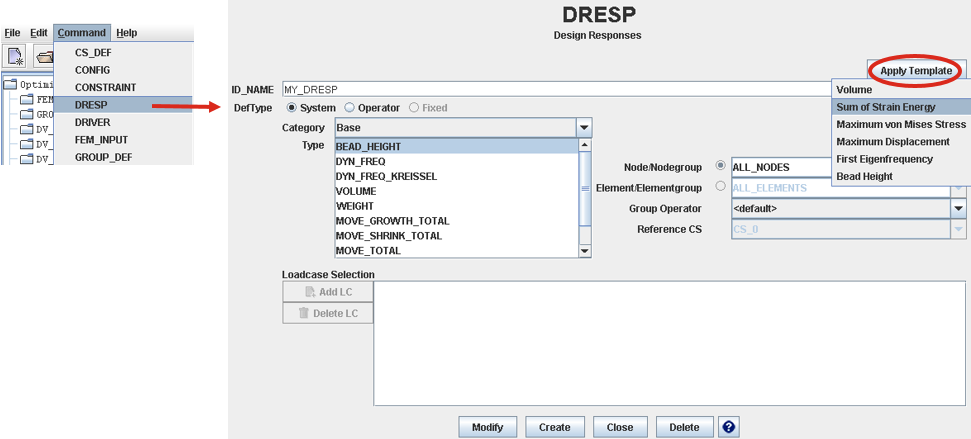Open the Apply Template dropdown
This screenshot has width=971, height=439.
(x=916, y=71)
